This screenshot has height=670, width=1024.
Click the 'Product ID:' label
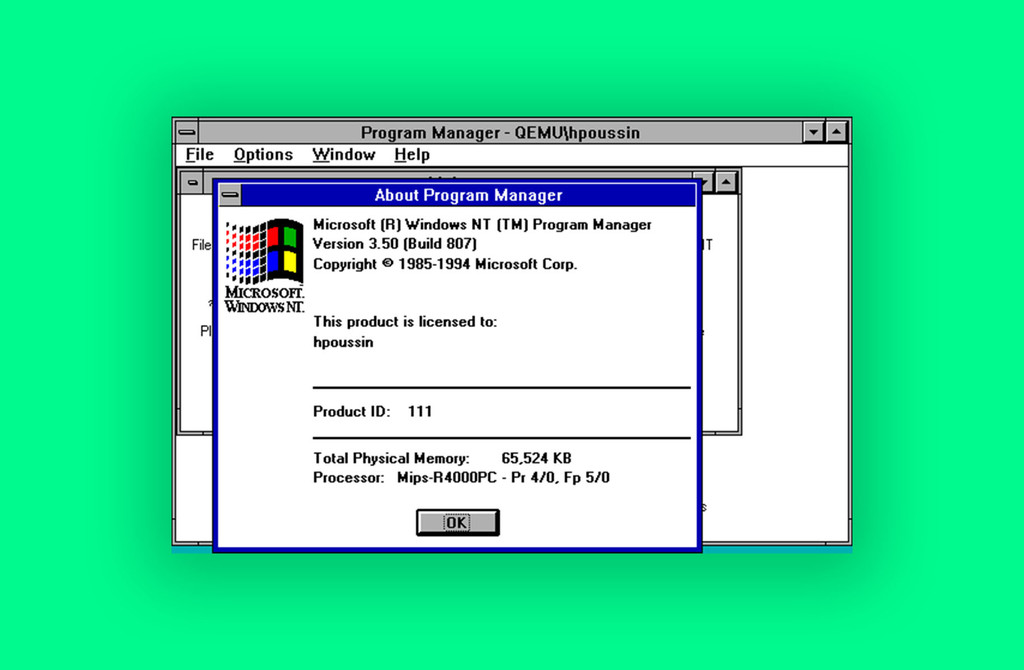coord(351,411)
